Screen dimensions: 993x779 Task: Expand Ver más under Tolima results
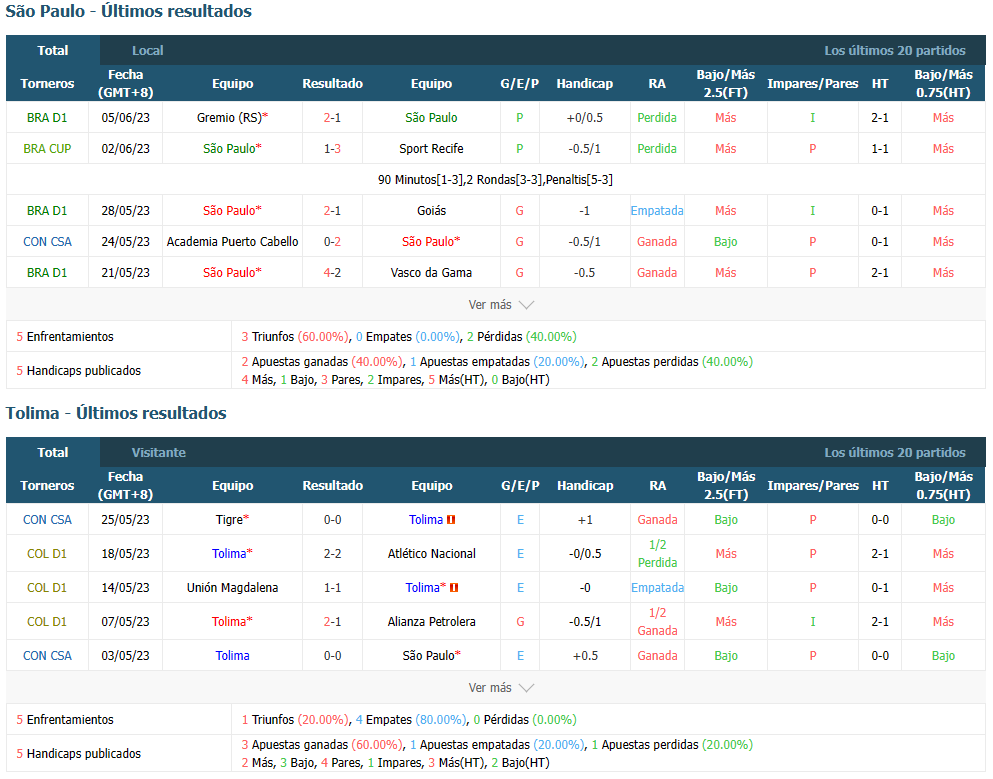click(x=501, y=688)
